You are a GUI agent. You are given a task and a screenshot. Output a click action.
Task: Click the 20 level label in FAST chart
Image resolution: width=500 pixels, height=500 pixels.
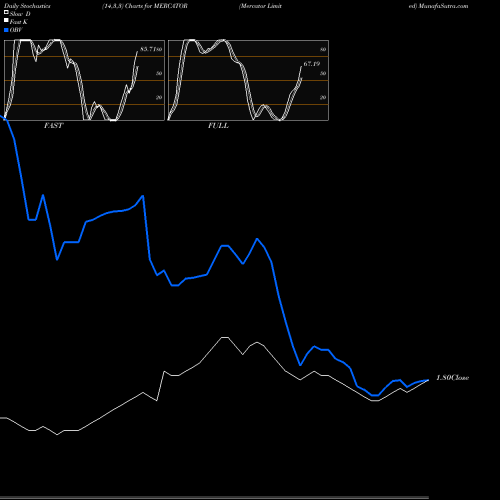pos(159,97)
